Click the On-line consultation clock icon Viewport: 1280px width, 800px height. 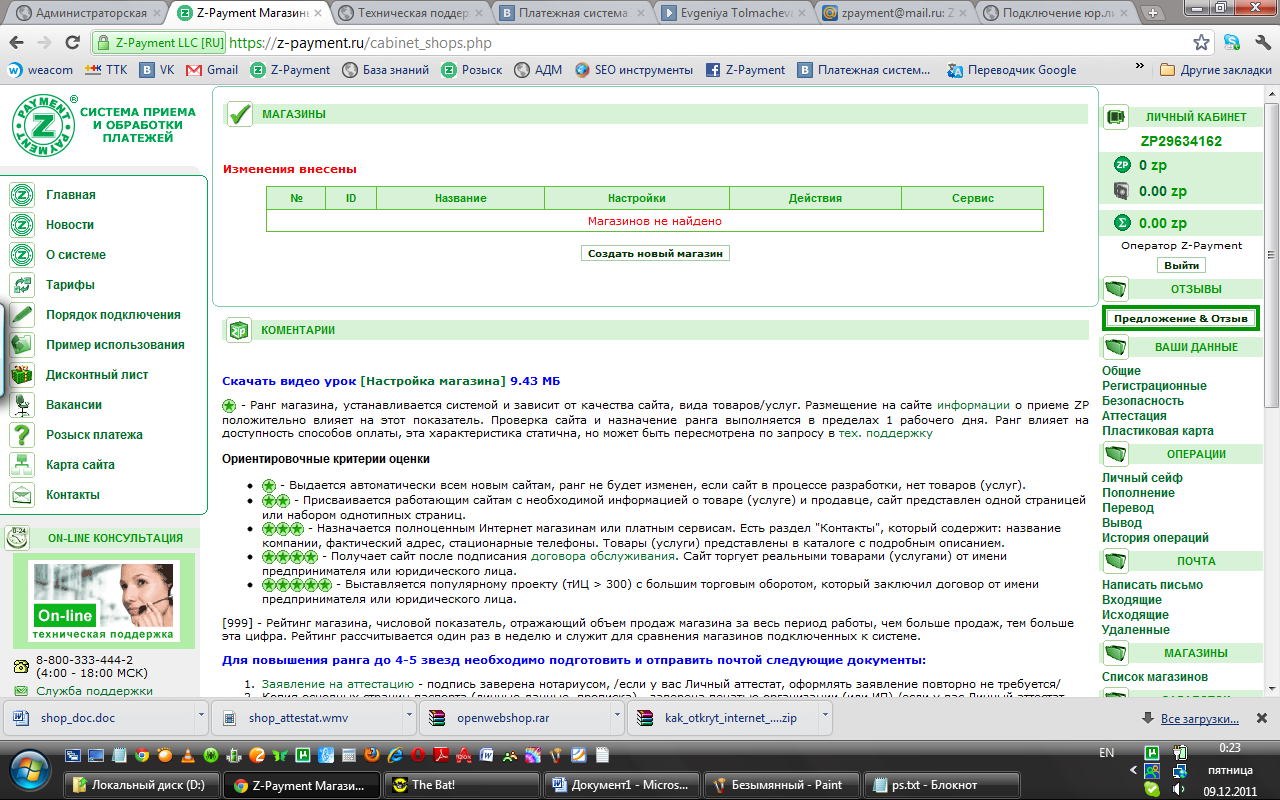click(17, 538)
